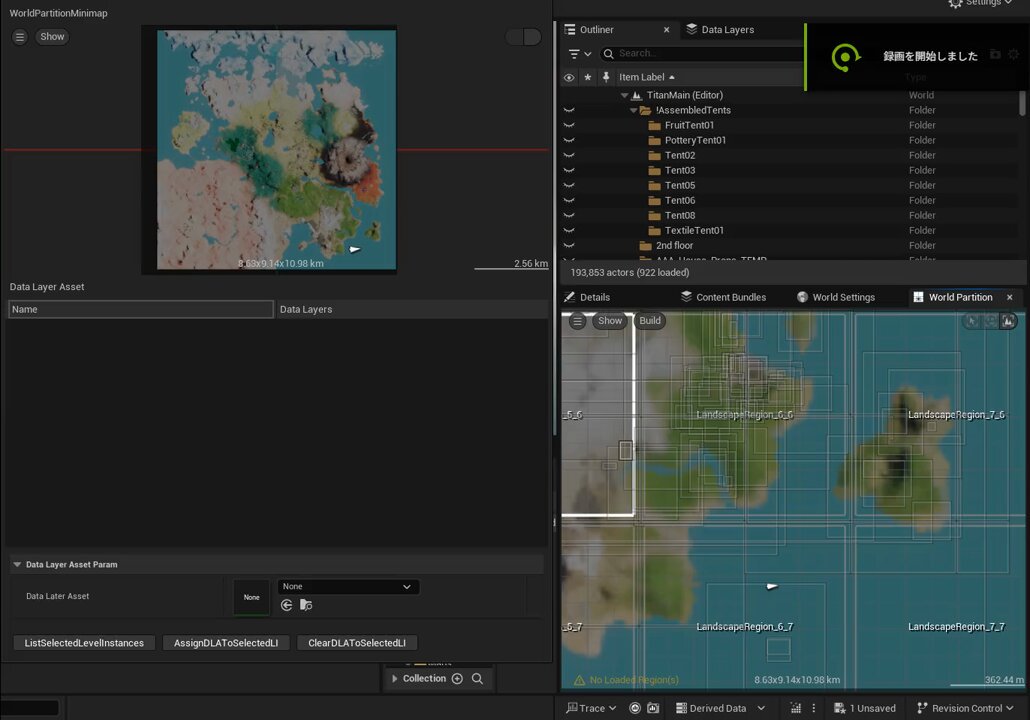1030x720 pixels.
Task: Collapse the !AssembledTents folder
Action: [x=633, y=110]
